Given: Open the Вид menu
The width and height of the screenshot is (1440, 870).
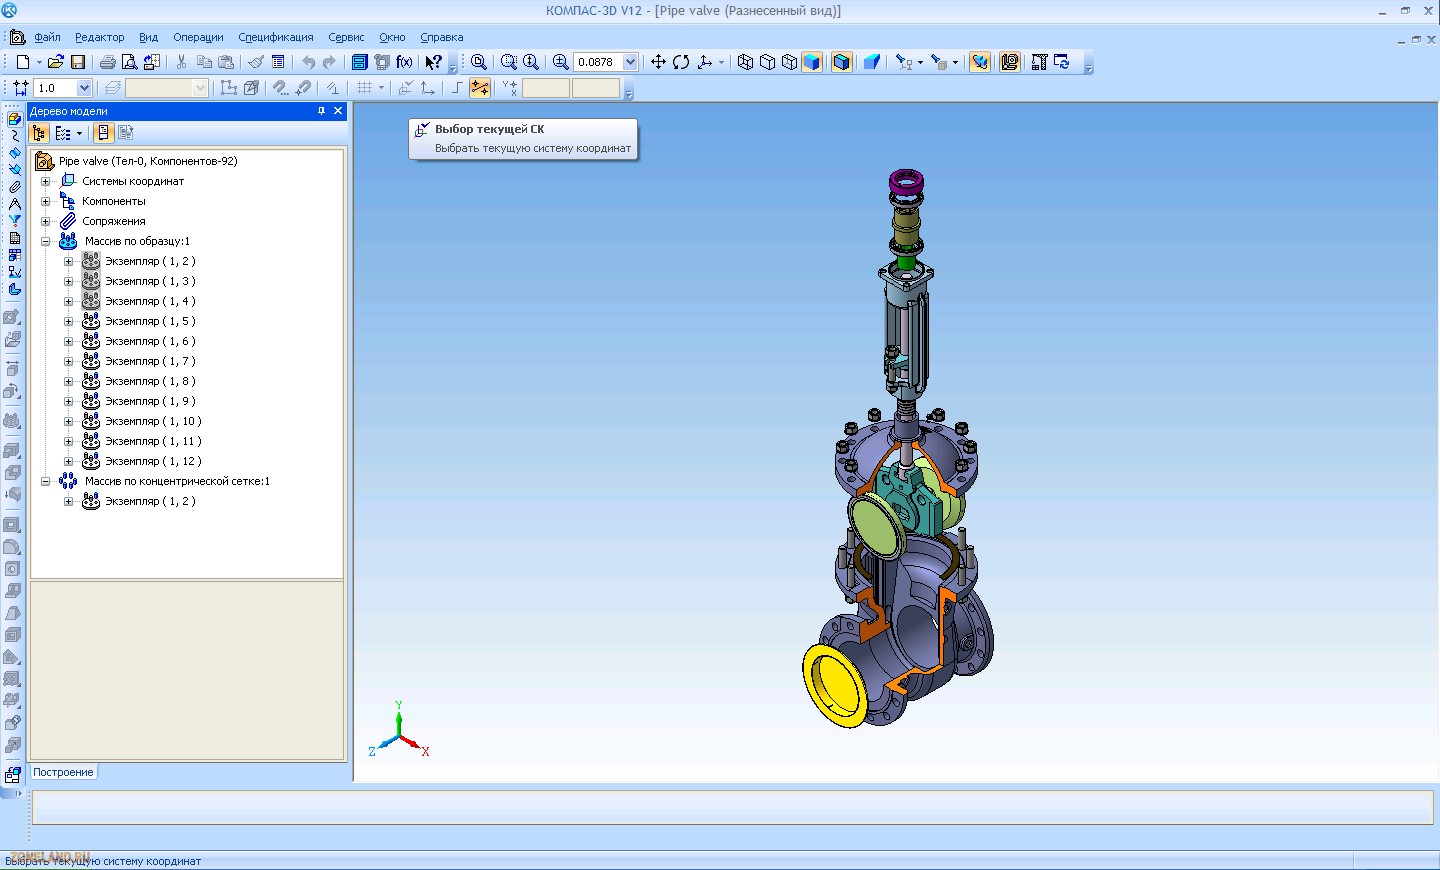Looking at the screenshot, I should (148, 37).
